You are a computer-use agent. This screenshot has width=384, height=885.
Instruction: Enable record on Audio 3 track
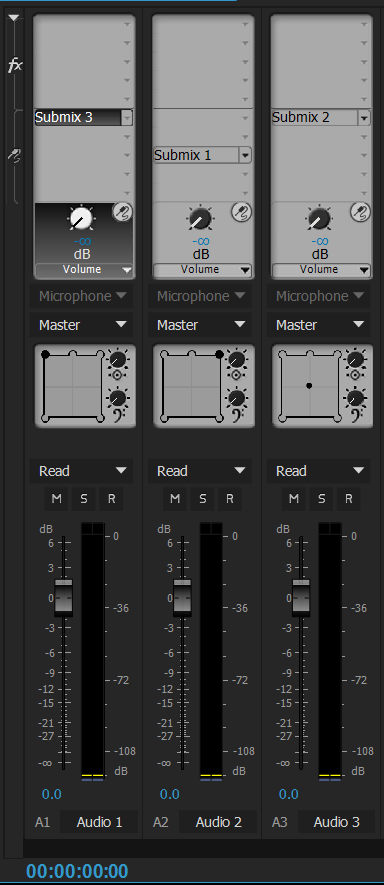tap(348, 499)
